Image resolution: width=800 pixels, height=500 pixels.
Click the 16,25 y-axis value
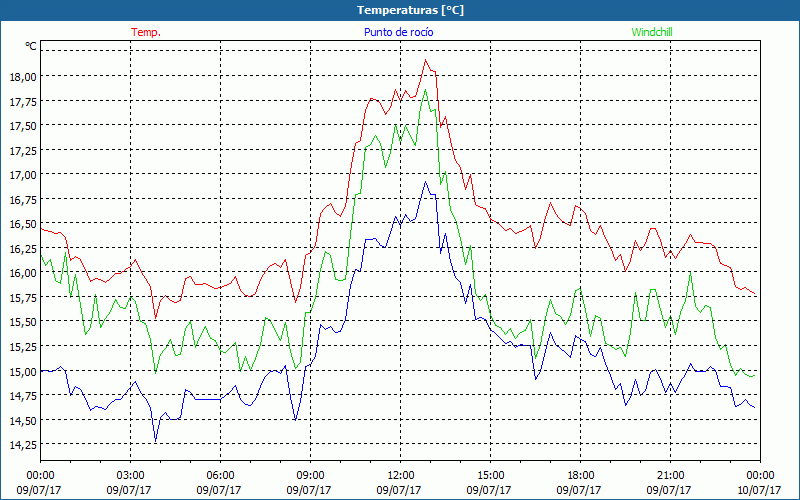[x=23, y=248]
